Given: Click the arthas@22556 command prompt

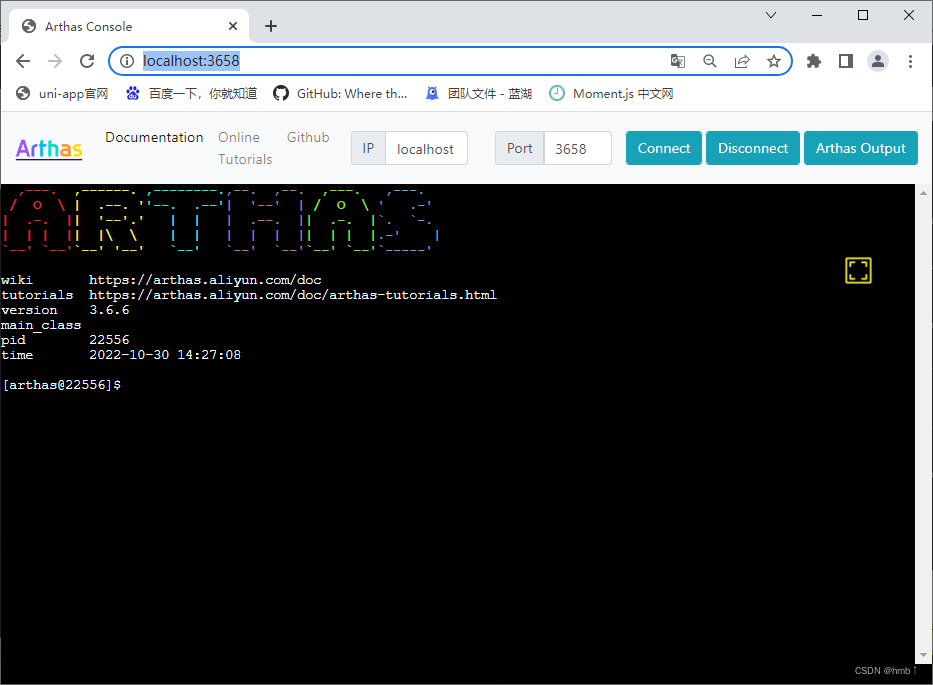Looking at the screenshot, I should pos(62,385).
